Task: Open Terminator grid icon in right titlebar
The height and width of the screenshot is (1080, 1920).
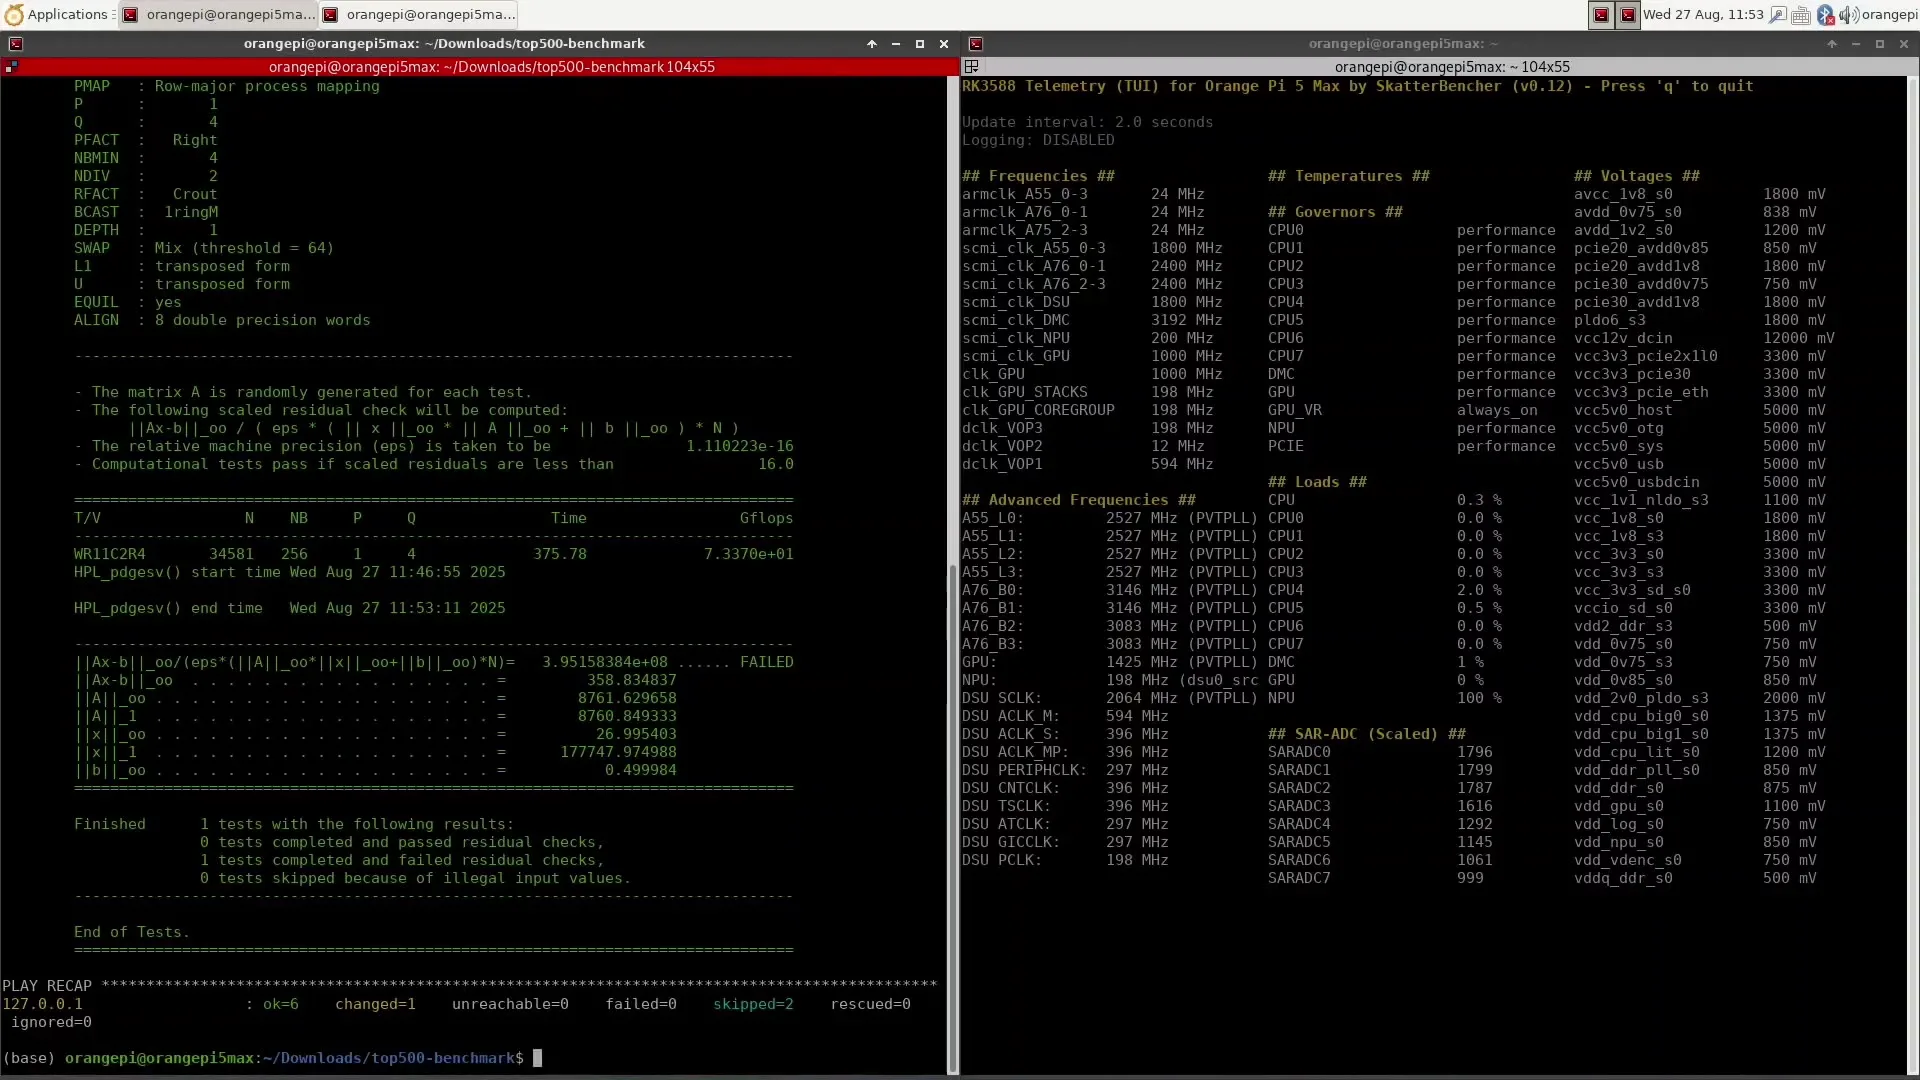Action: pos(971,67)
